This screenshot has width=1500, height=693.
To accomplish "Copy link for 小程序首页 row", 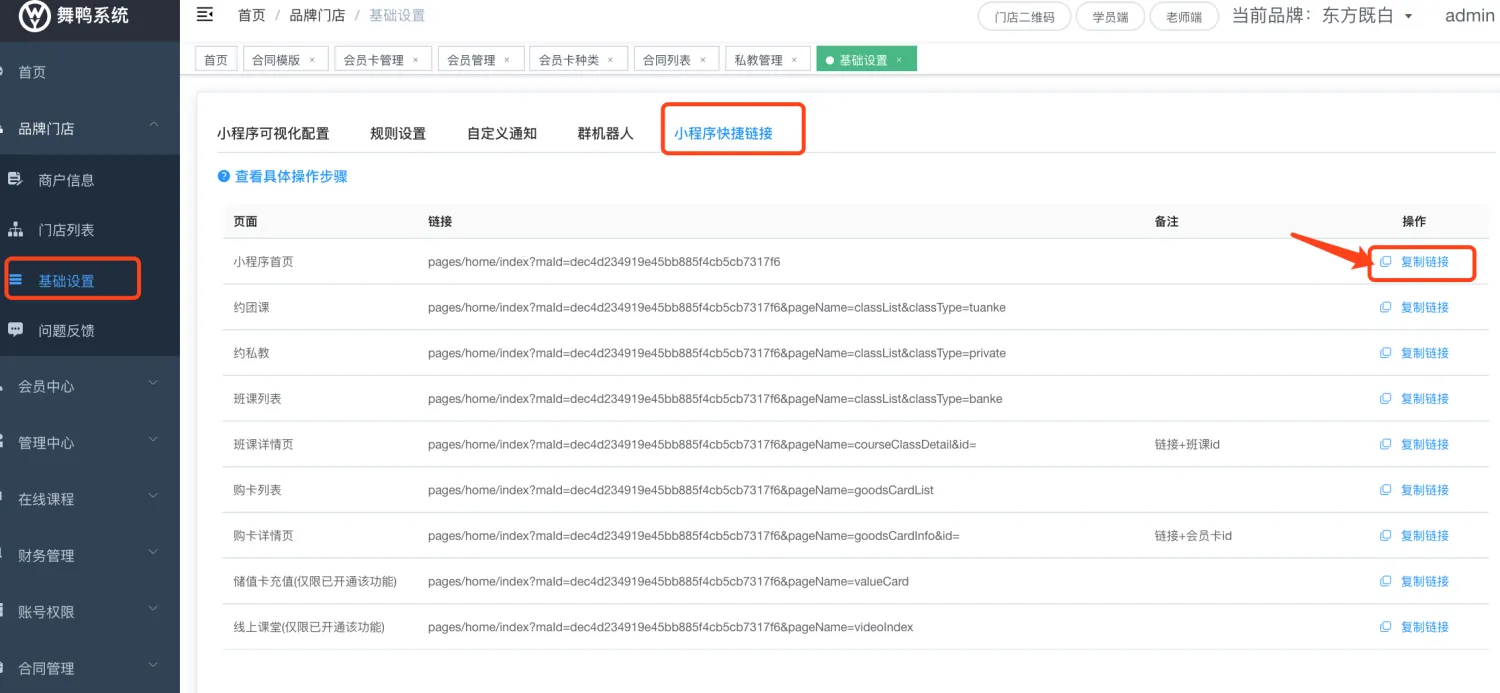I will [1423, 262].
